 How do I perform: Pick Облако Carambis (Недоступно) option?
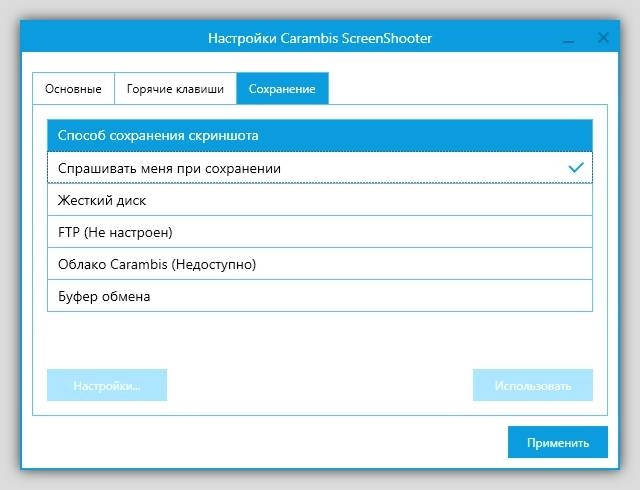point(320,264)
